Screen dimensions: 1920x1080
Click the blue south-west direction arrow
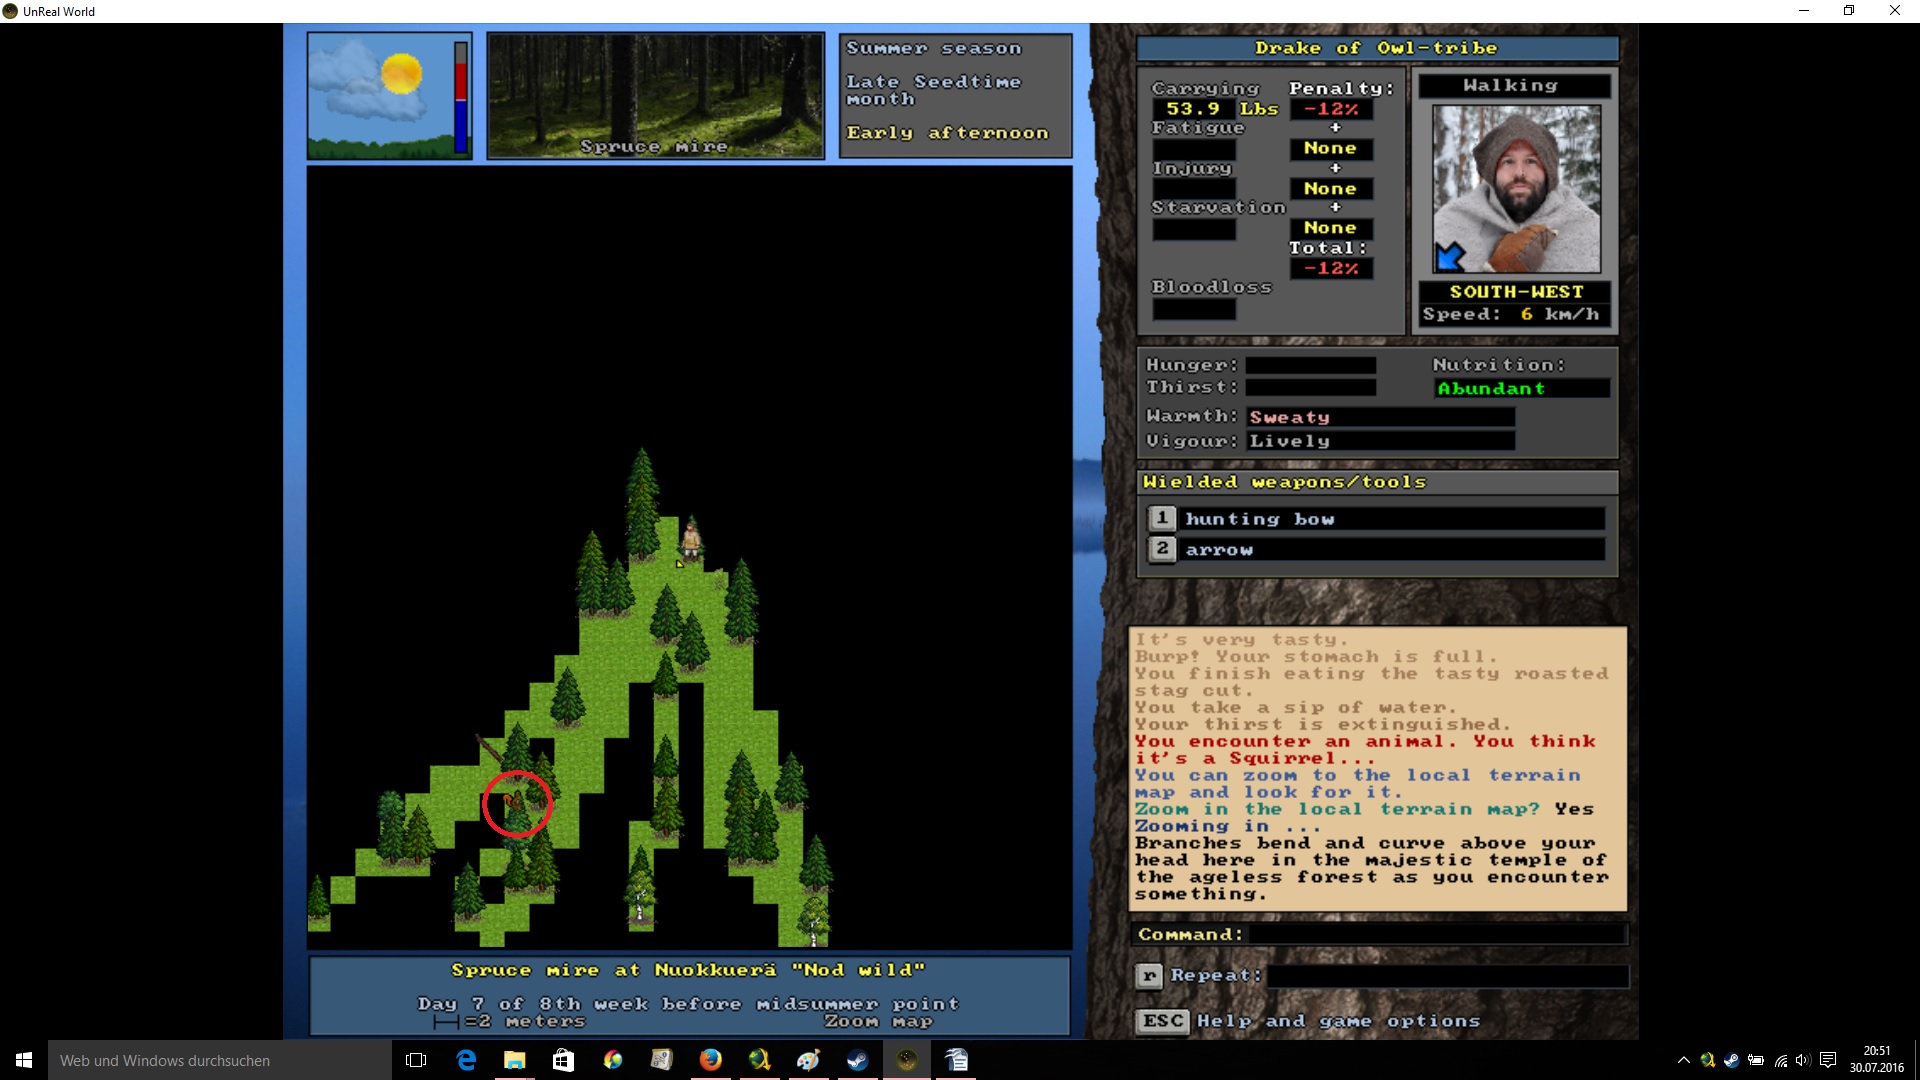1450,257
